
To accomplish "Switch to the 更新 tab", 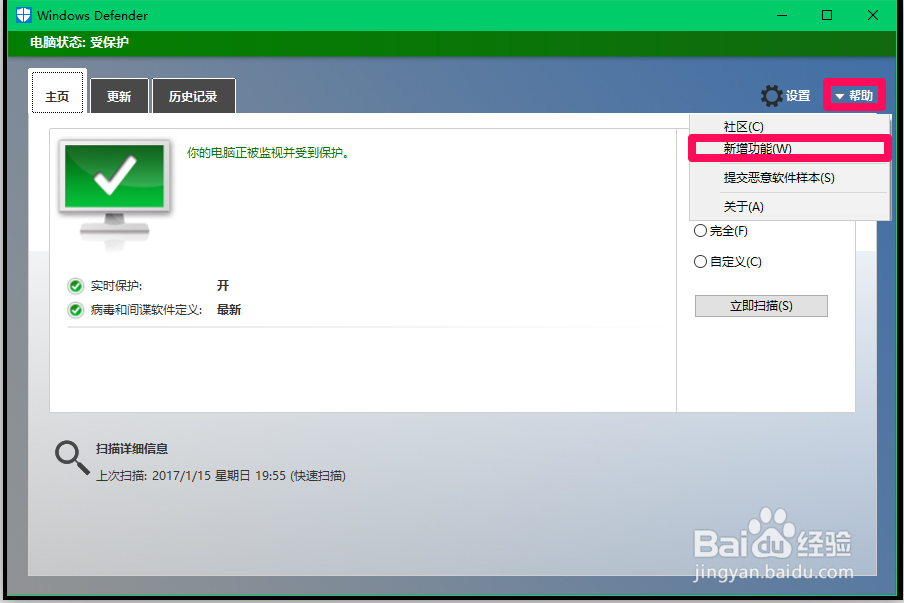I will pos(119,96).
